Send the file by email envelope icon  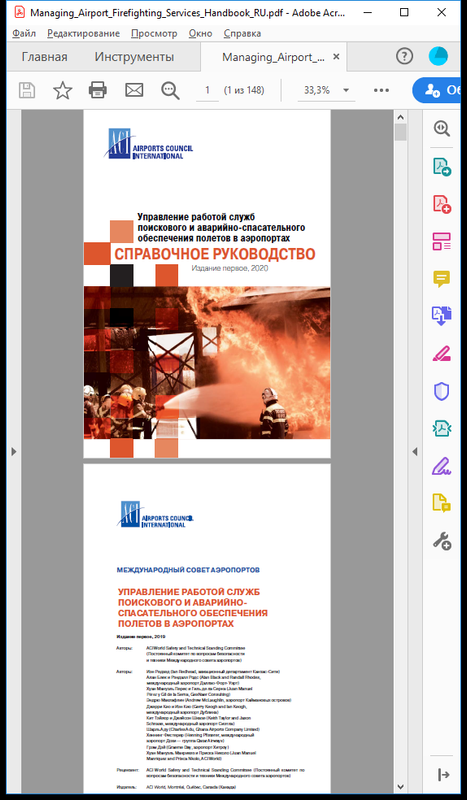134,90
